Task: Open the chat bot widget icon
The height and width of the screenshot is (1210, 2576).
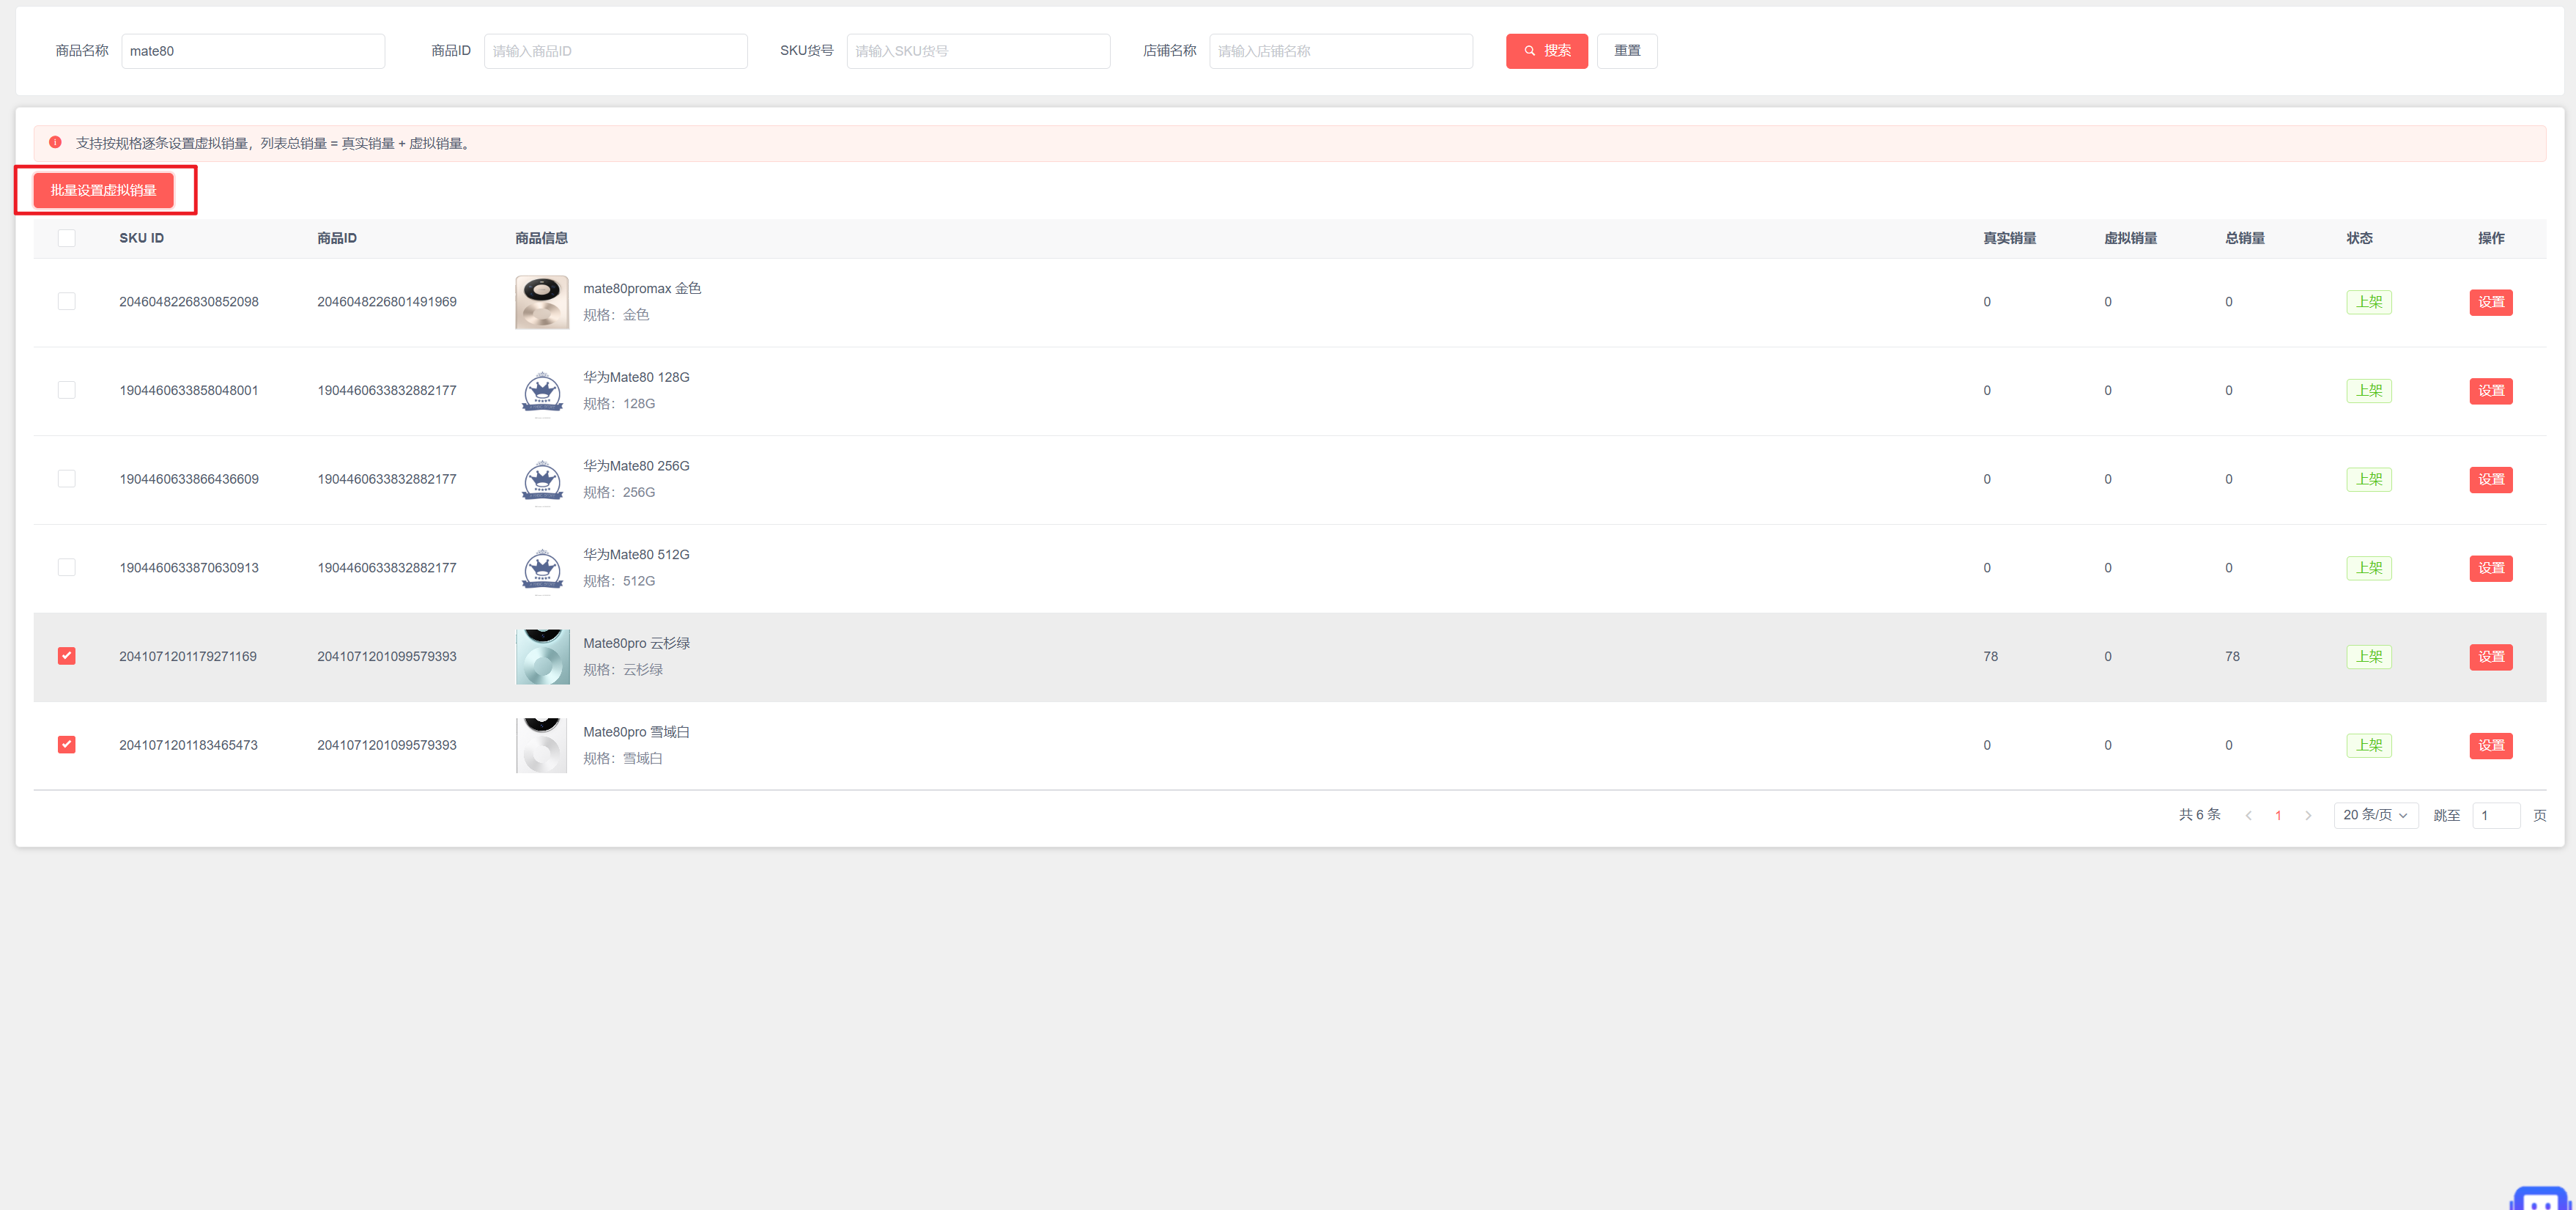Action: (2541, 1198)
